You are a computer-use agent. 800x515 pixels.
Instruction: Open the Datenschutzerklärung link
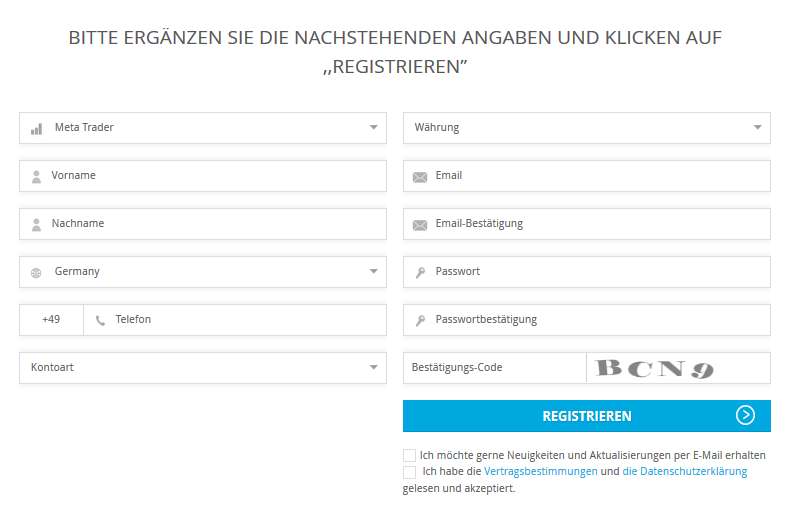click(x=684, y=471)
